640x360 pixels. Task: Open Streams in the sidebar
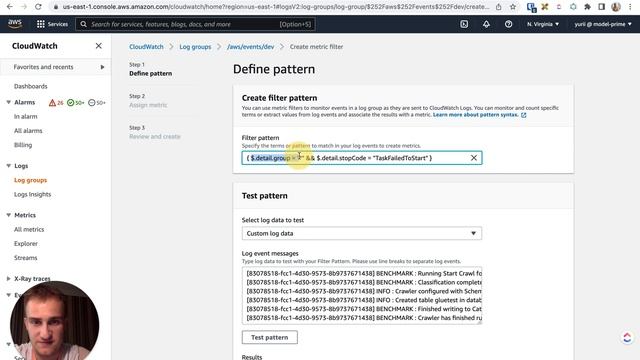(26, 258)
